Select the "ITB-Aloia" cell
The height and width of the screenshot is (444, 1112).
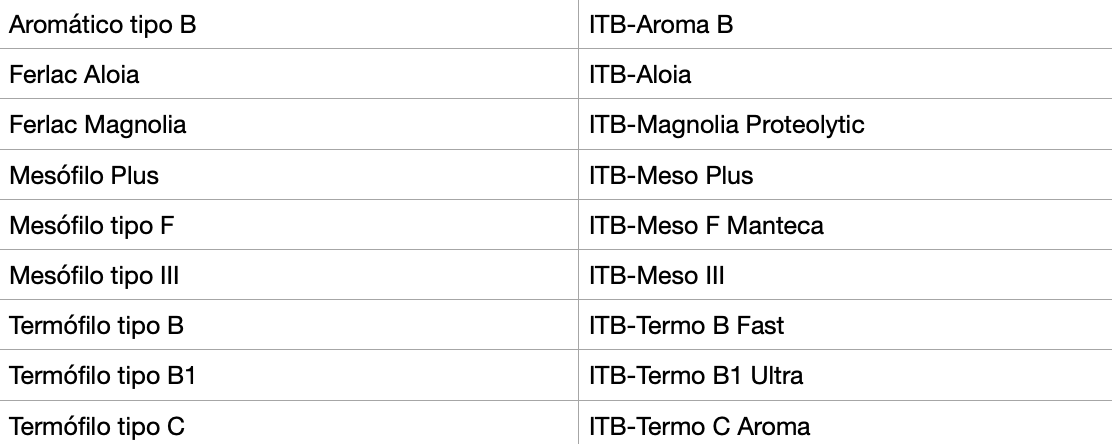(x=640, y=75)
